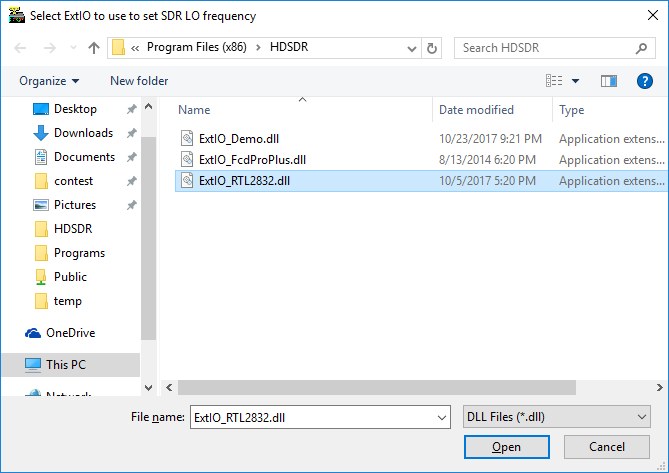This screenshot has height=473, width=669.
Task: Select OneDrive in the navigation pane
Action: pyautogui.click(x=70, y=333)
